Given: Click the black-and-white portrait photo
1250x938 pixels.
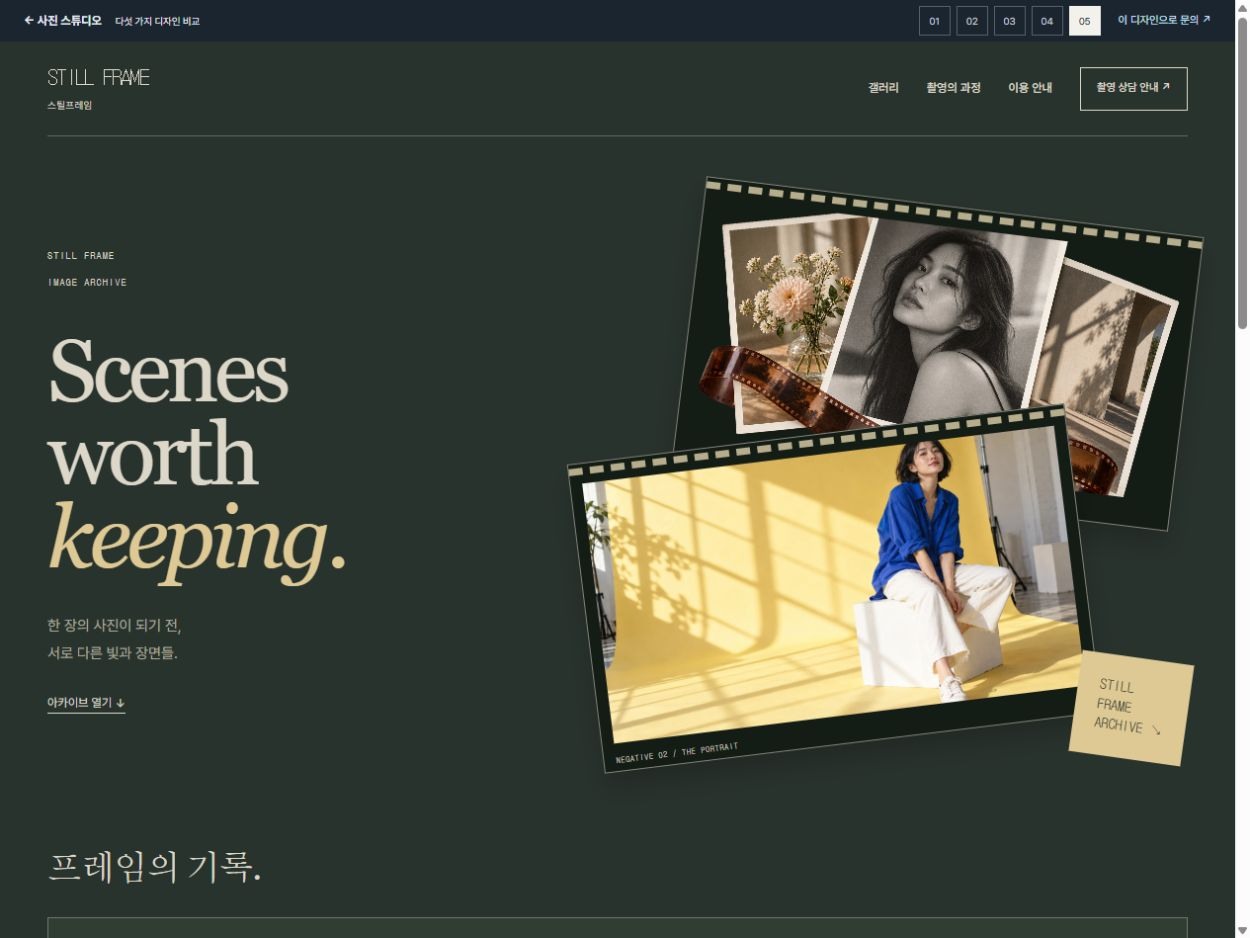Looking at the screenshot, I should click(x=945, y=320).
